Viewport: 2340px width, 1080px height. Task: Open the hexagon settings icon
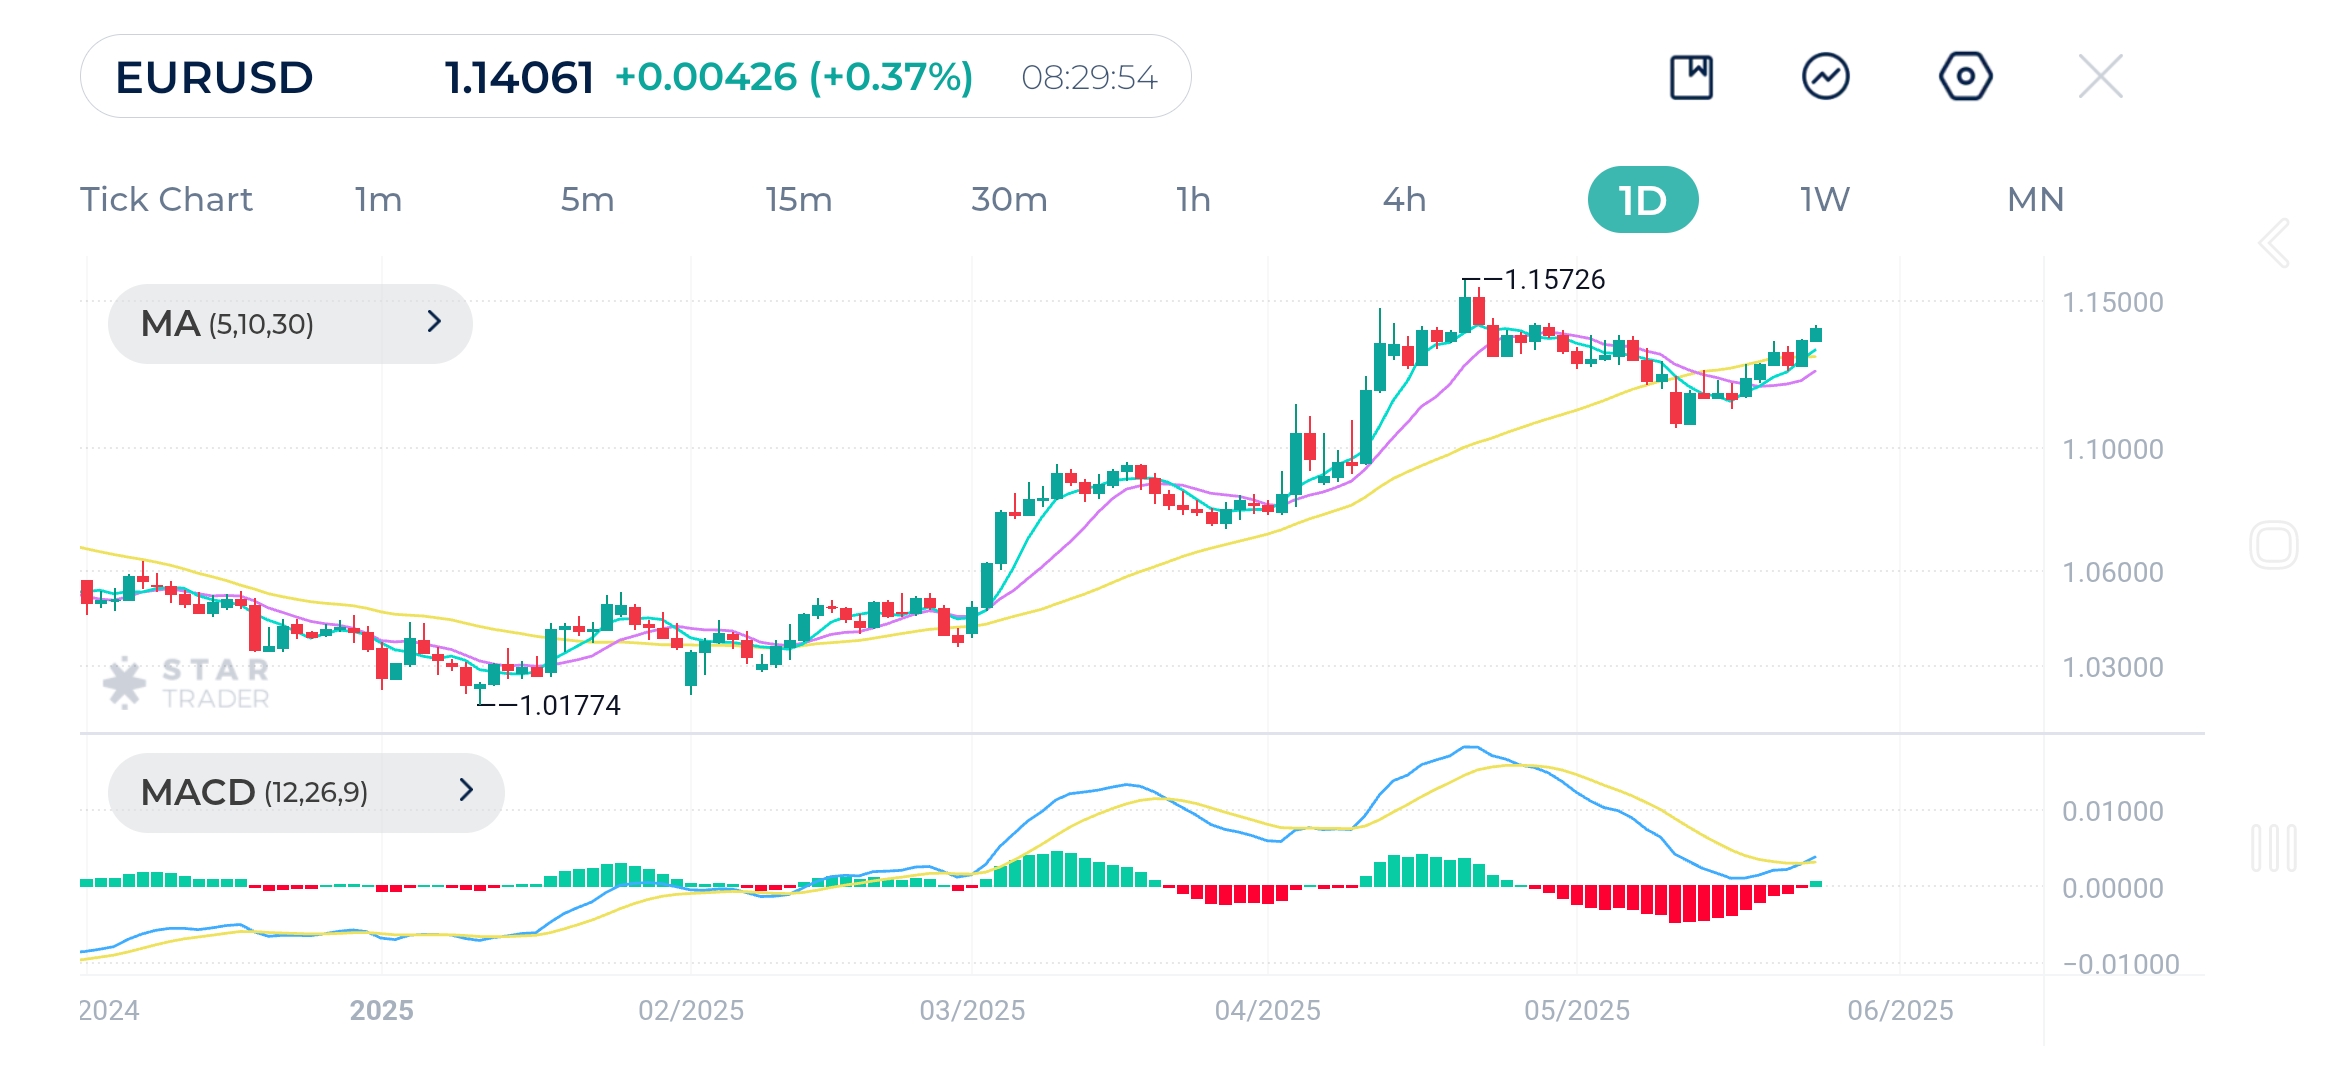1965,77
